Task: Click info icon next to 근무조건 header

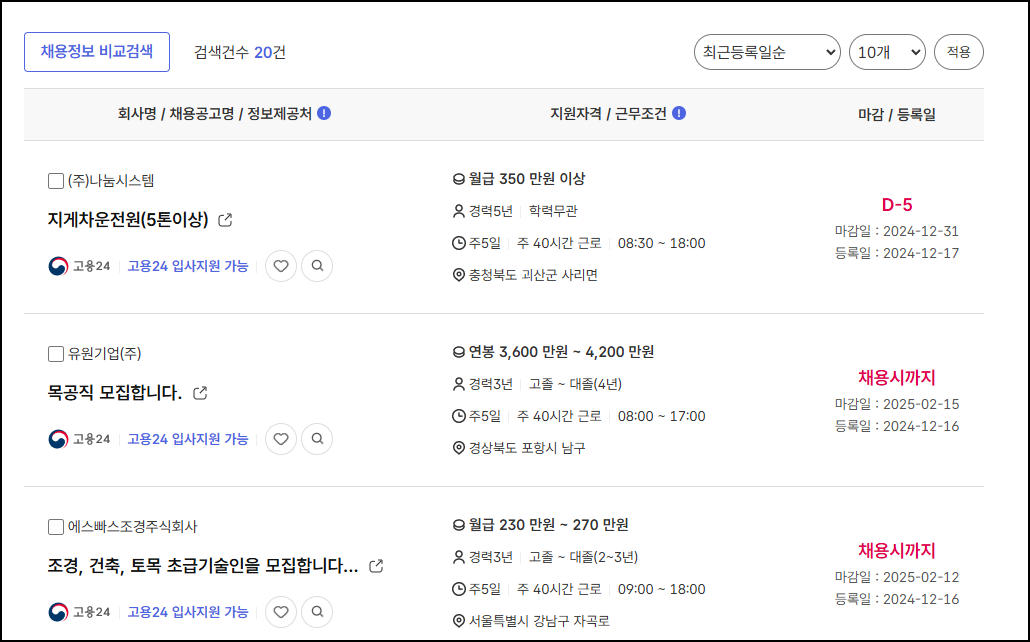Action: [x=679, y=113]
